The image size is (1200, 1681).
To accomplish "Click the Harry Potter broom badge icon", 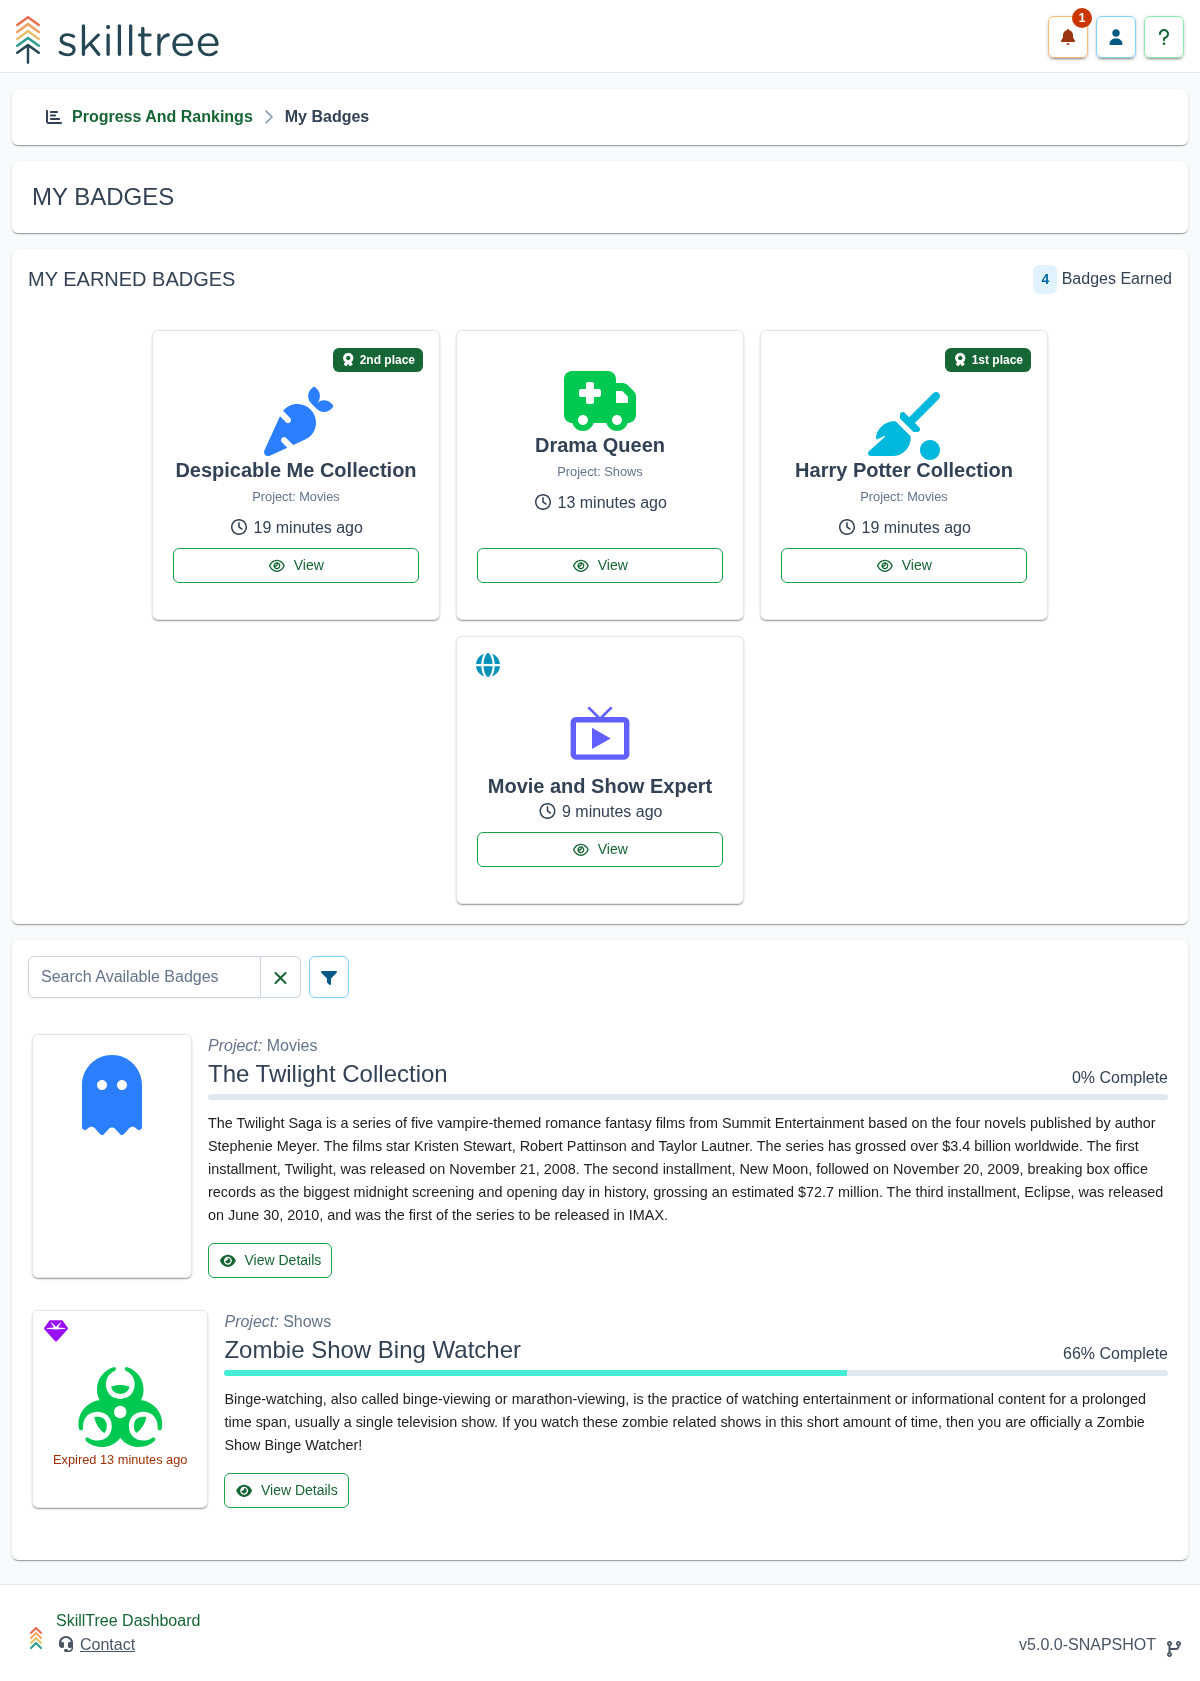I will point(904,424).
